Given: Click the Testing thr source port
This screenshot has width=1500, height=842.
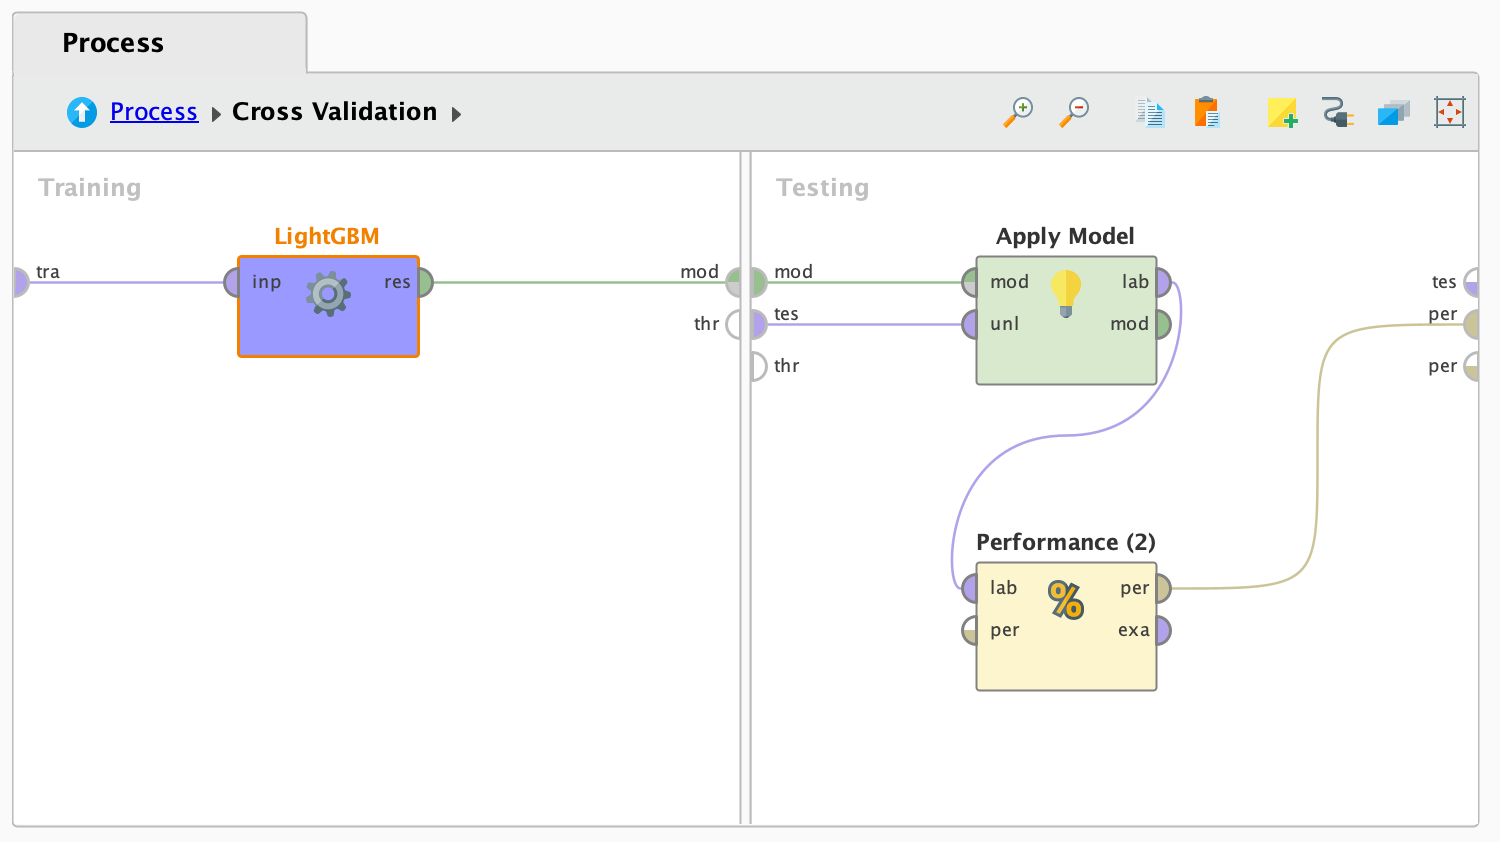Looking at the screenshot, I should [x=758, y=366].
